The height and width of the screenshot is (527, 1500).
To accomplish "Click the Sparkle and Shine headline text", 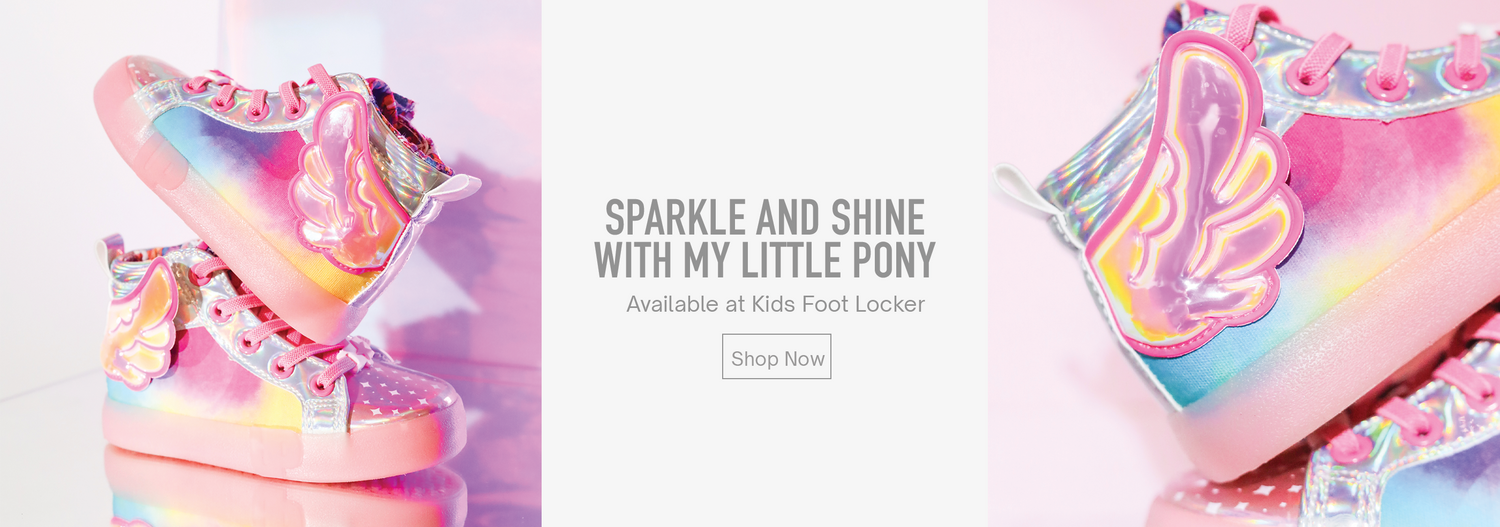I will coord(765,239).
